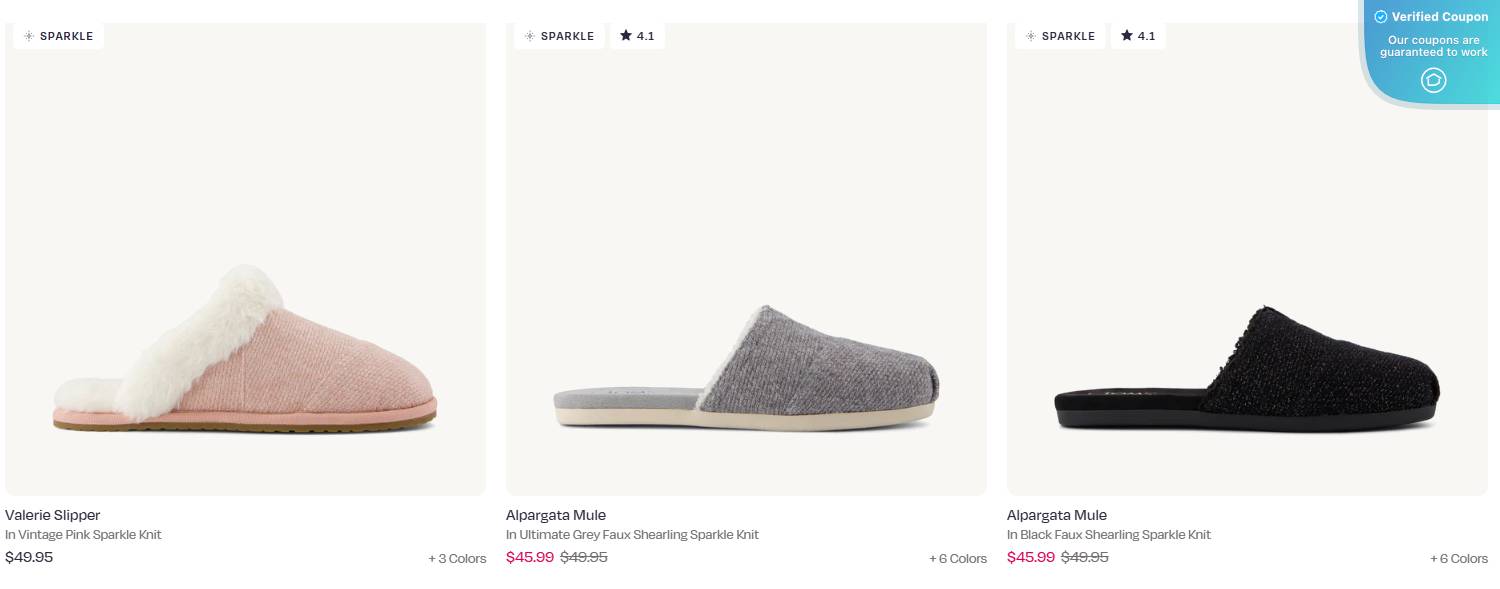Image resolution: width=1500 pixels, height=589 pixels.
Task: Expand the 6 color options for the black mule
Action: (x=1459, y=559)
